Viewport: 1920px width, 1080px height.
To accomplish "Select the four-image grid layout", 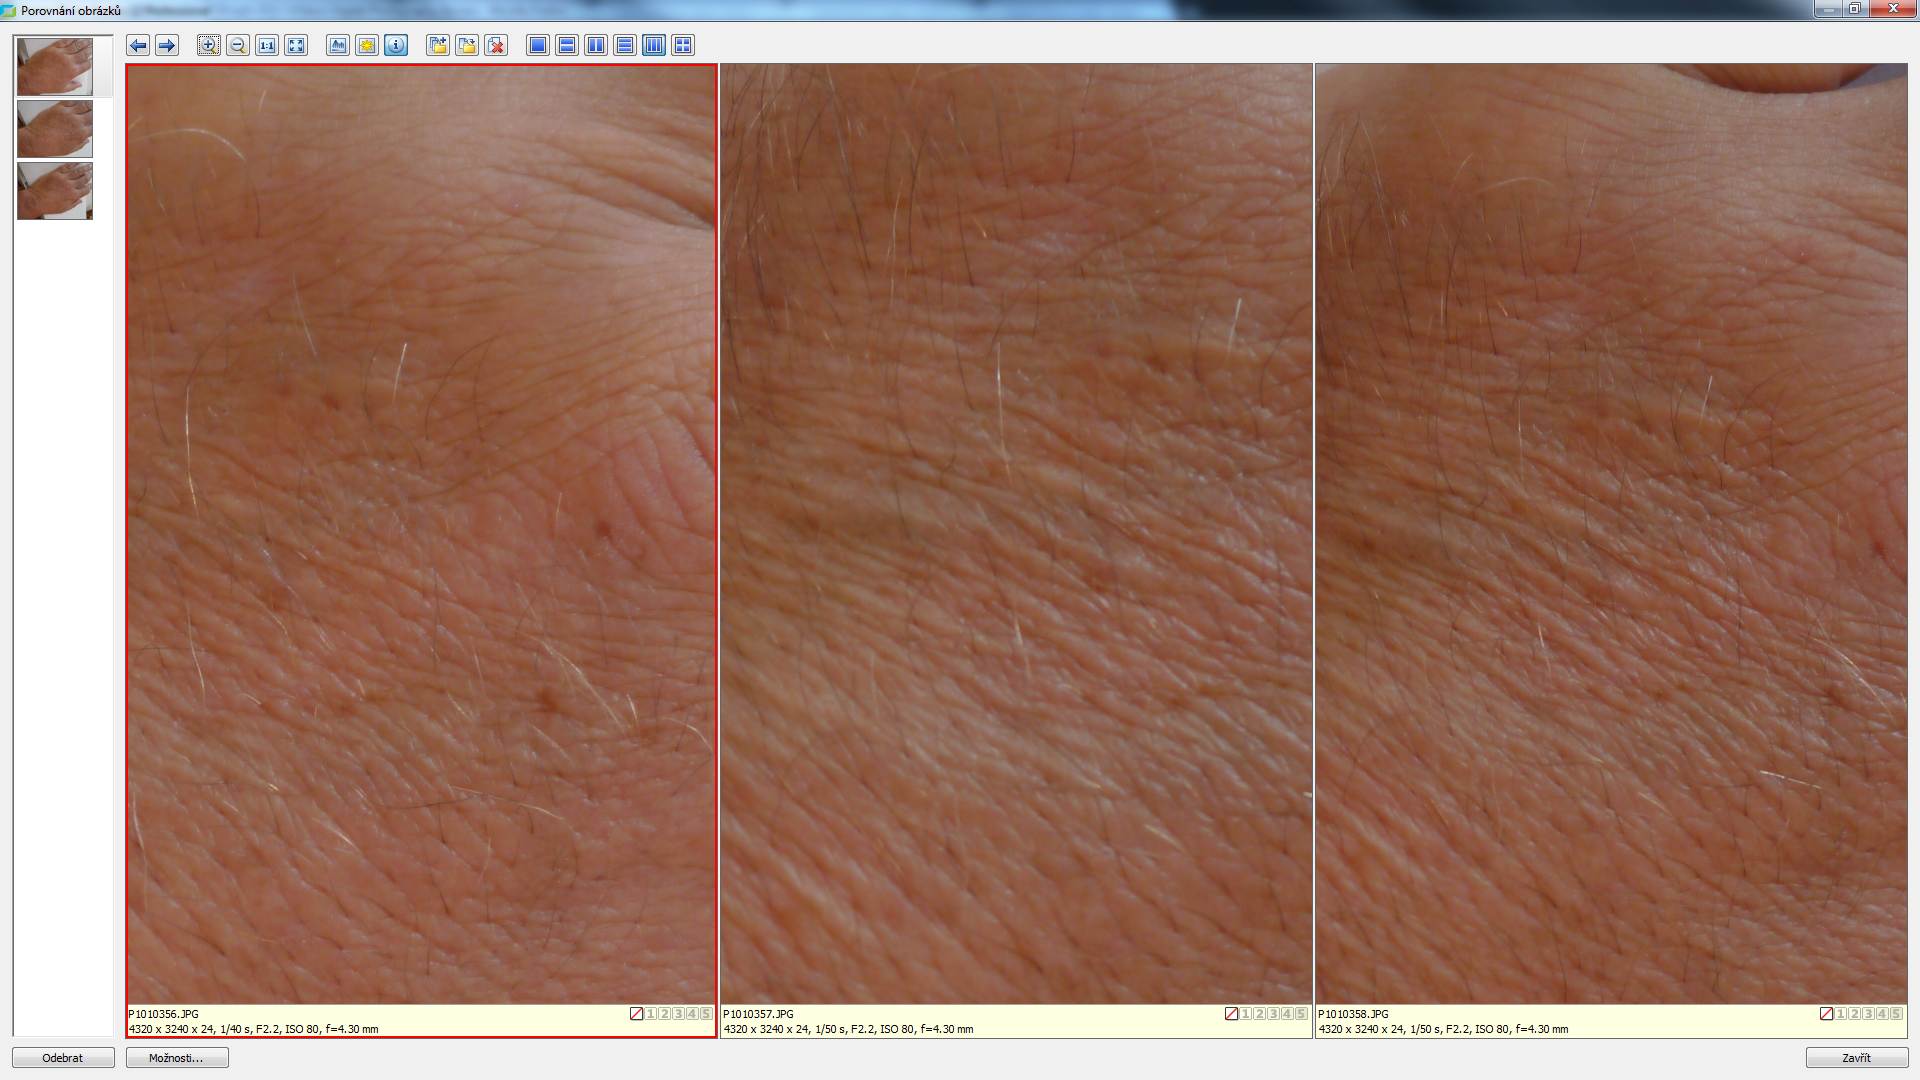I will pos(683,45).
